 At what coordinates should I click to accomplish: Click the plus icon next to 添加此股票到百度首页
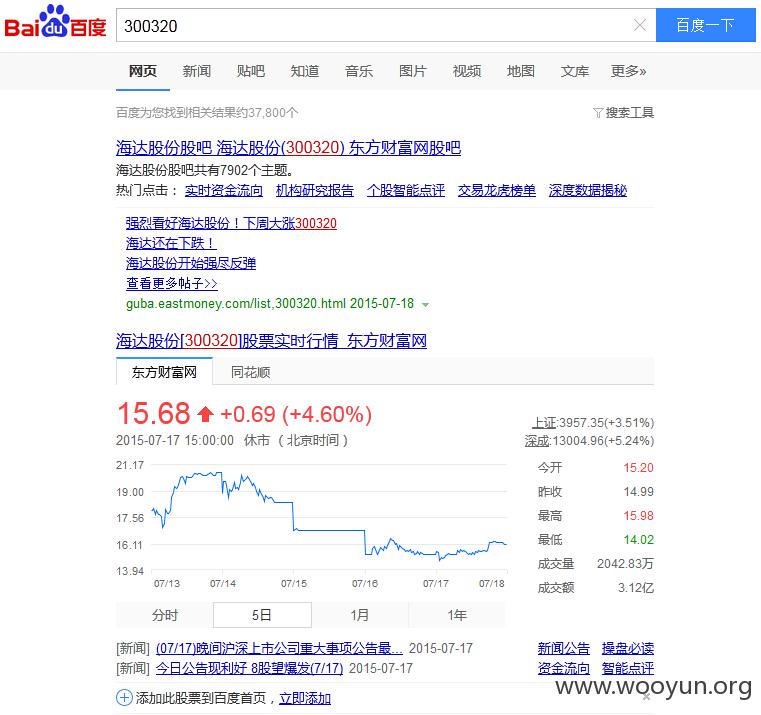click(124, 698)
